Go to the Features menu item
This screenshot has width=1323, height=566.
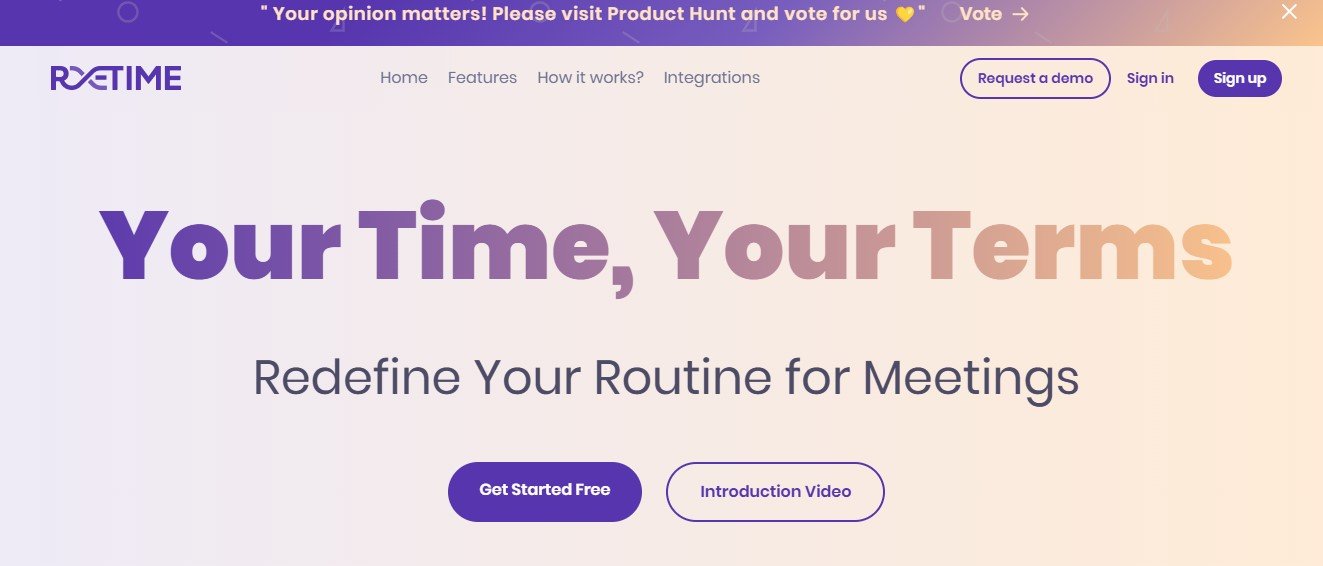482,78
